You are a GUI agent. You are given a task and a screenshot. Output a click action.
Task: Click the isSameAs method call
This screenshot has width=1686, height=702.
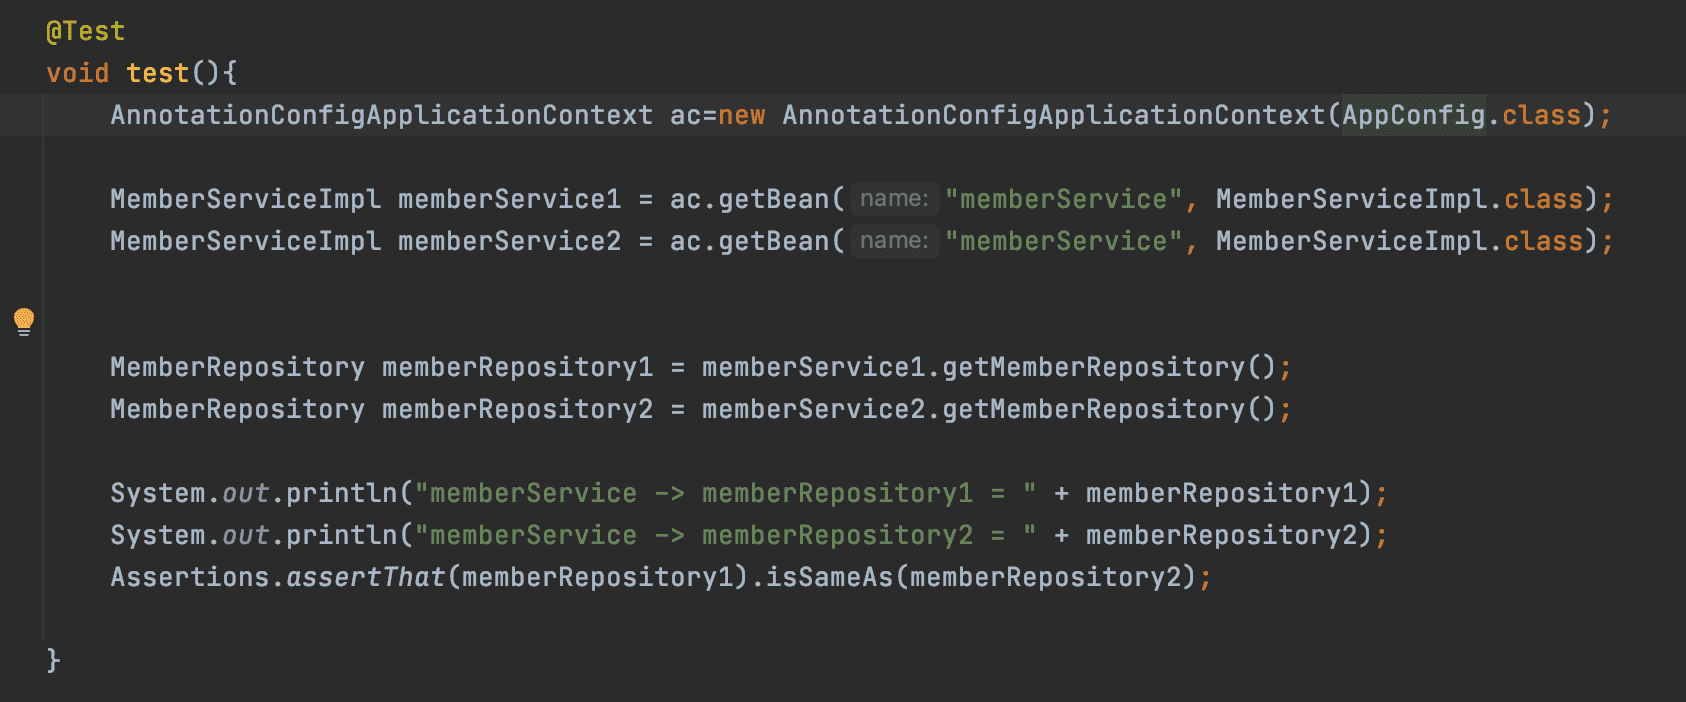click(x=829, y=577)
